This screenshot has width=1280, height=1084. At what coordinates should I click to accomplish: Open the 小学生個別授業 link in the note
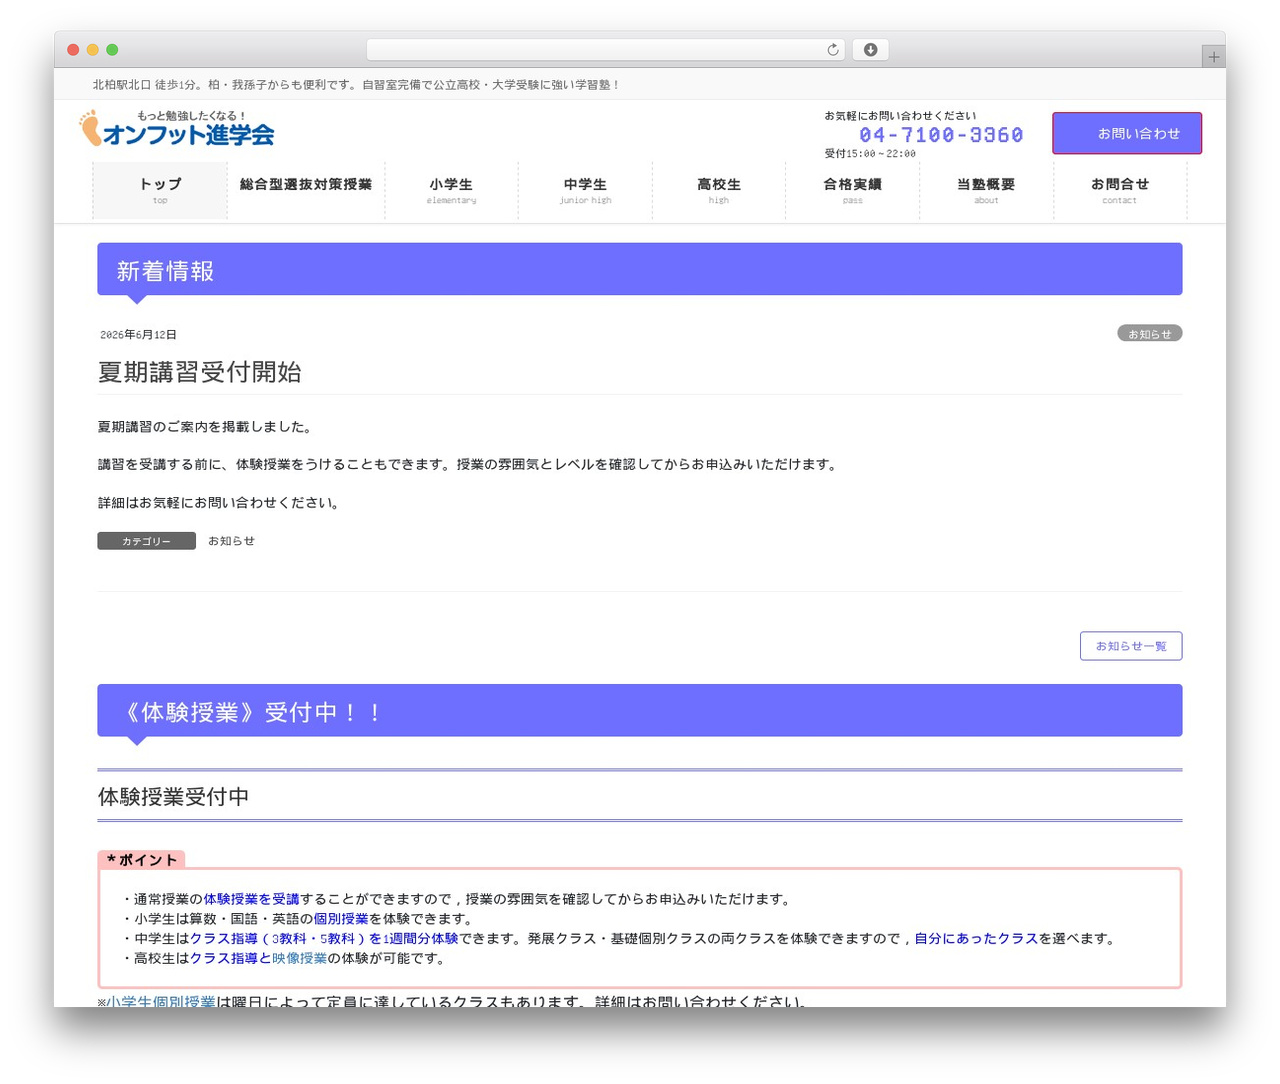click(161, 1001)
